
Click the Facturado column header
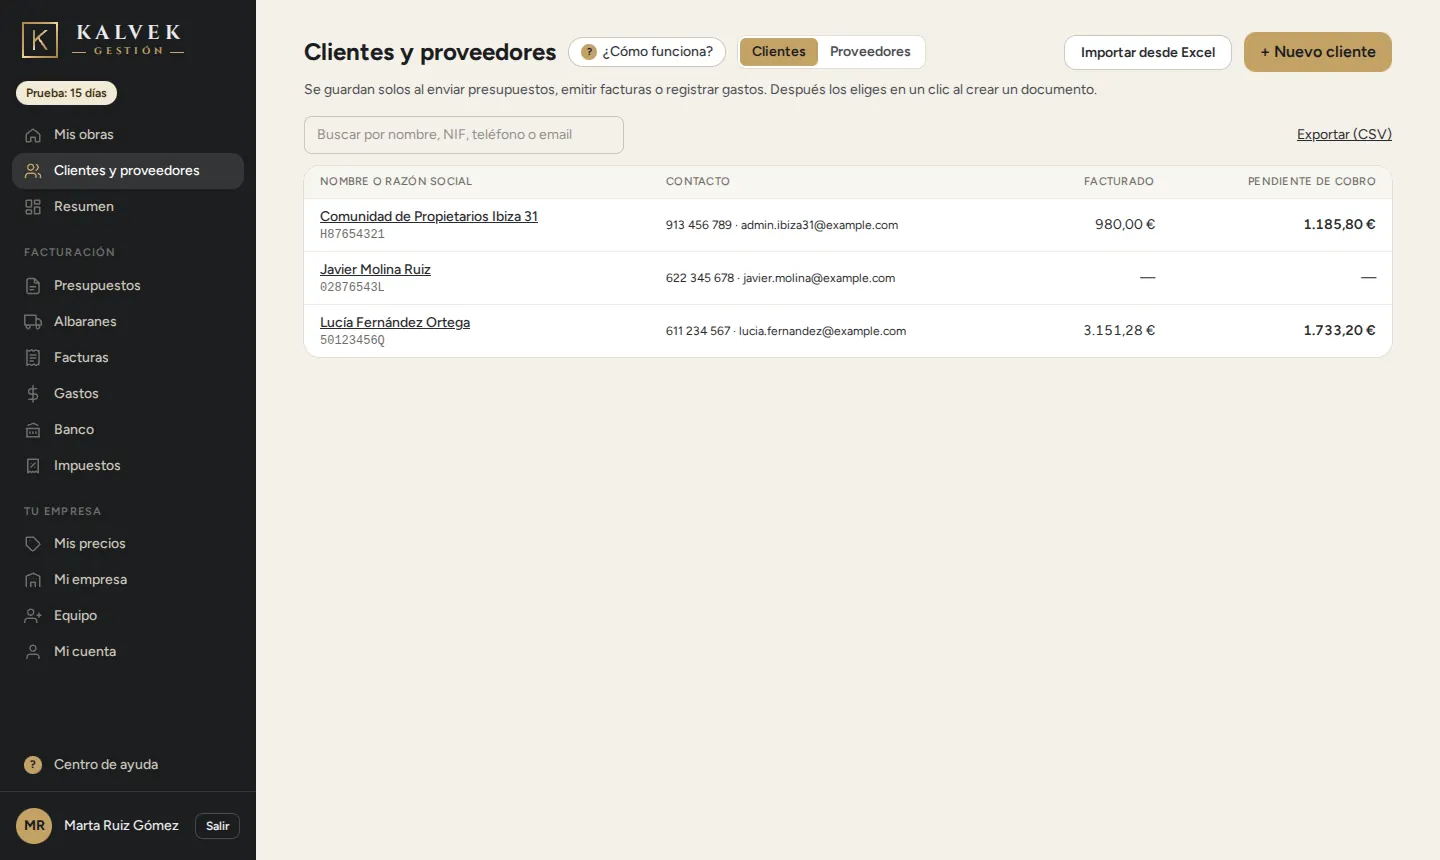coord(1119,181)
